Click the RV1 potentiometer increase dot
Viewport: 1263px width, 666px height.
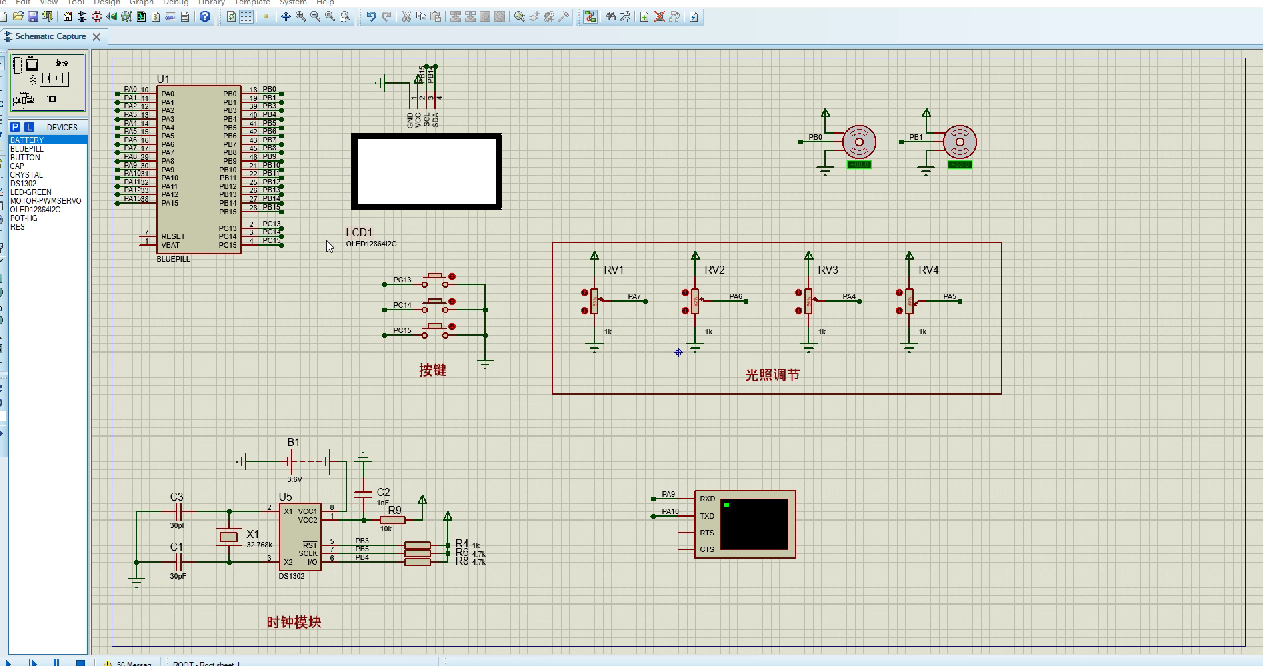point(583,292)
